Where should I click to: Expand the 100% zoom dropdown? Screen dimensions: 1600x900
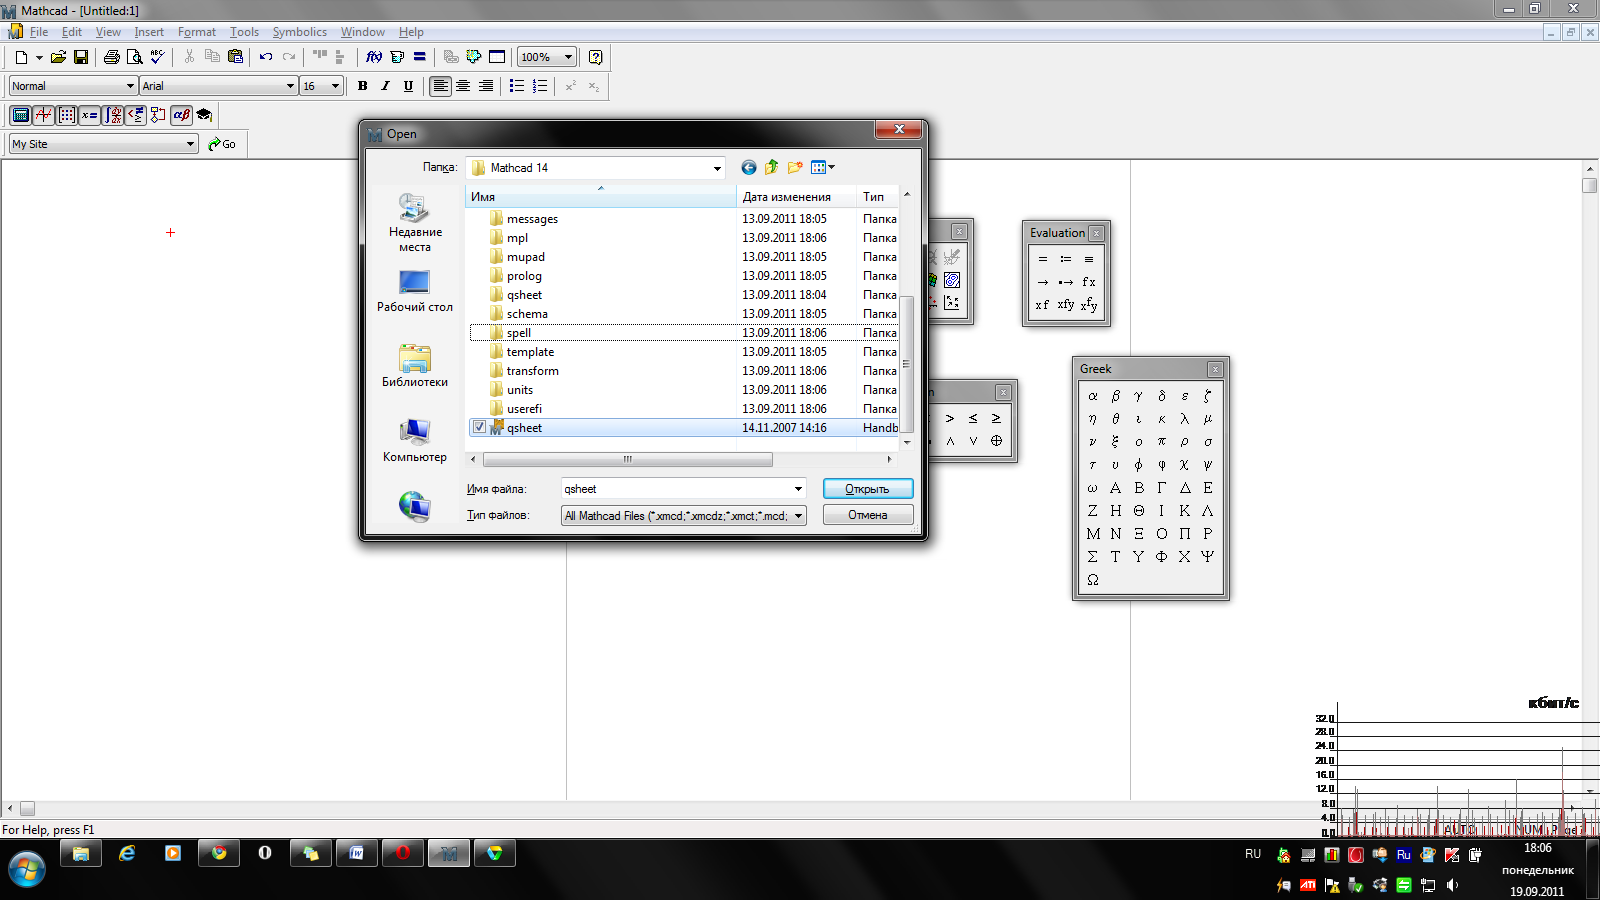coord(568,57)
